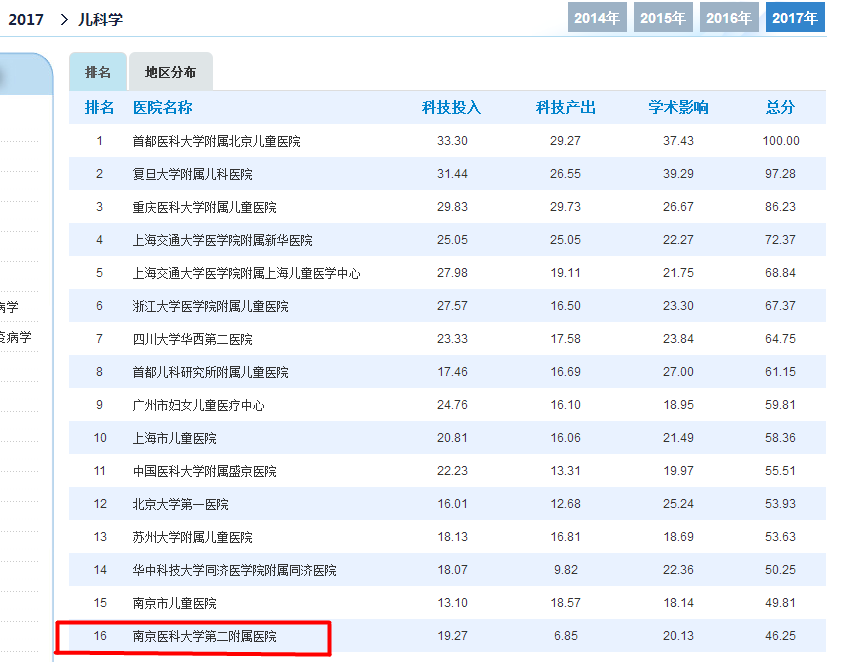Click 科技投入 value 33.30

pos(452,141)
